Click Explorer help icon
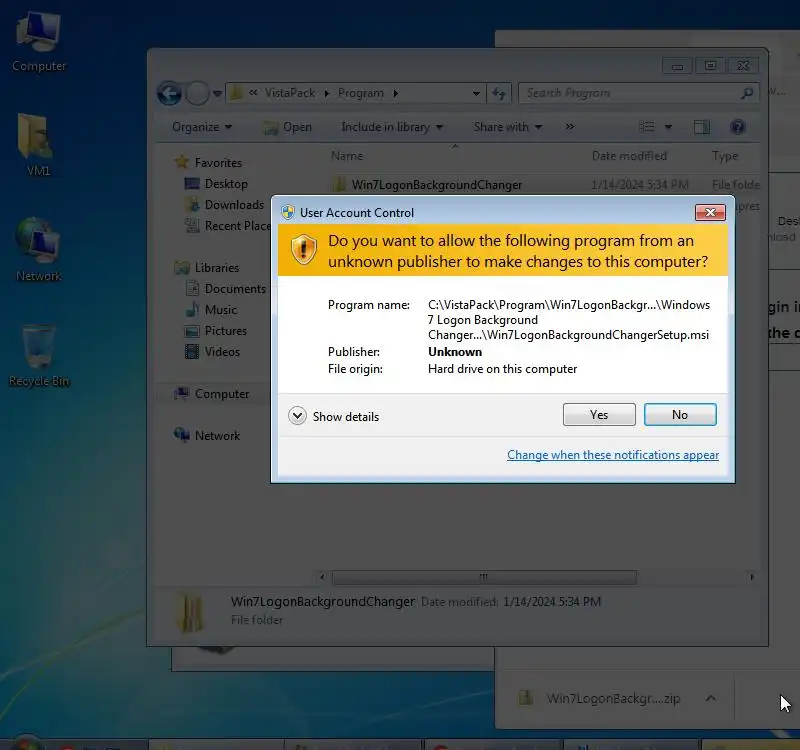Viewport: 800px width, 750px height. click(737, 127)
